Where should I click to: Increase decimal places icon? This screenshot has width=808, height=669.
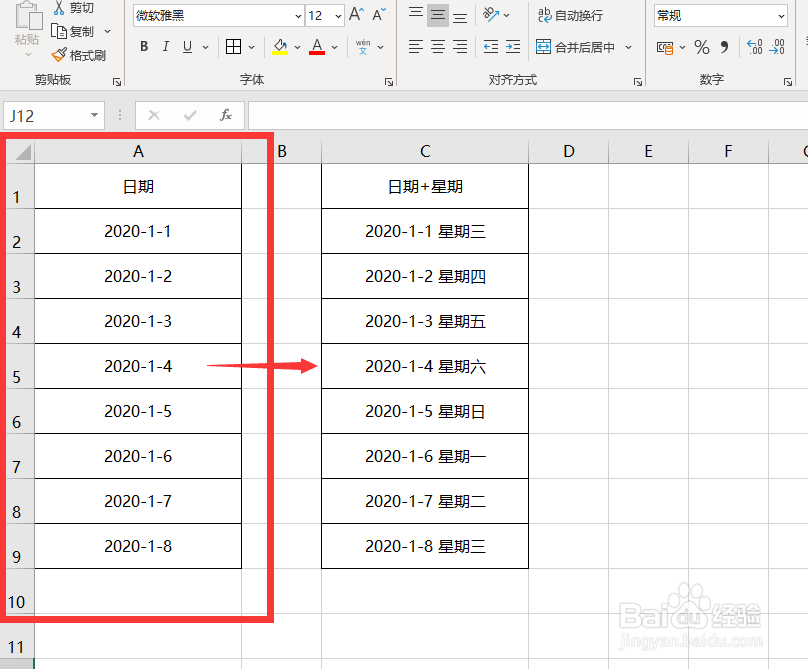click(x=754, y=47)
